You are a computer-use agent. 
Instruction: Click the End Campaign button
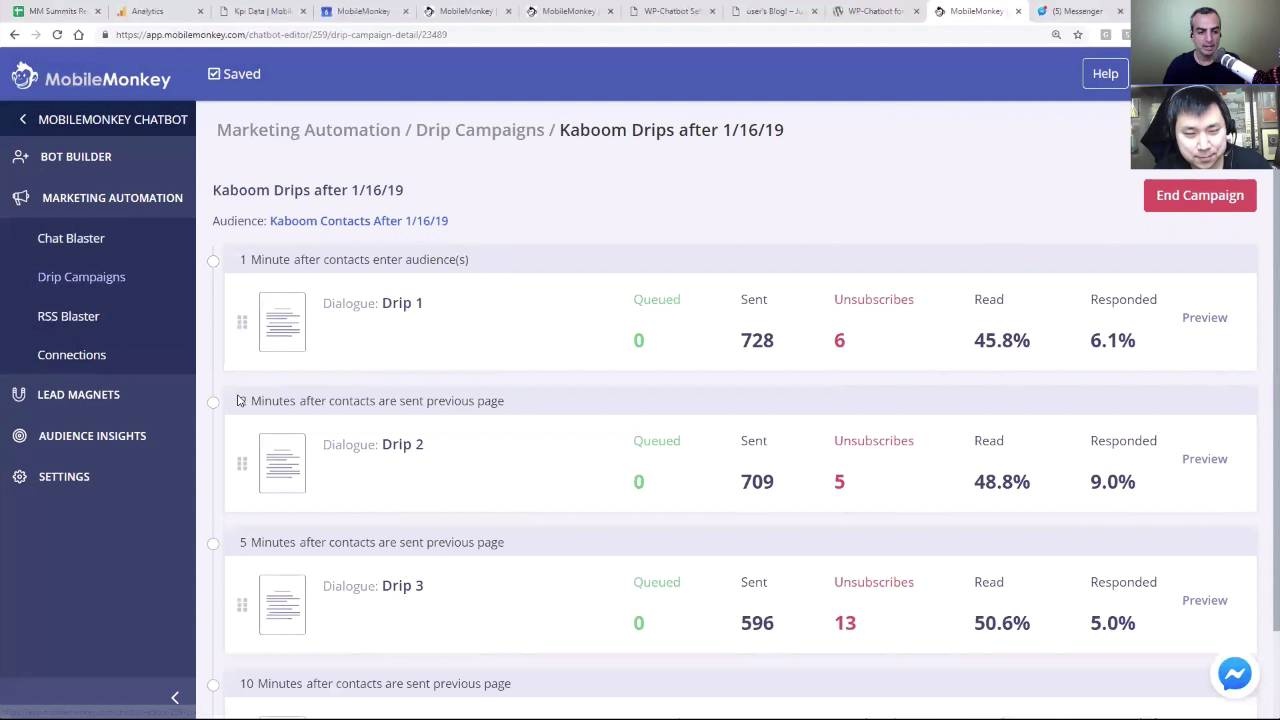click(x=1200, y=195)
